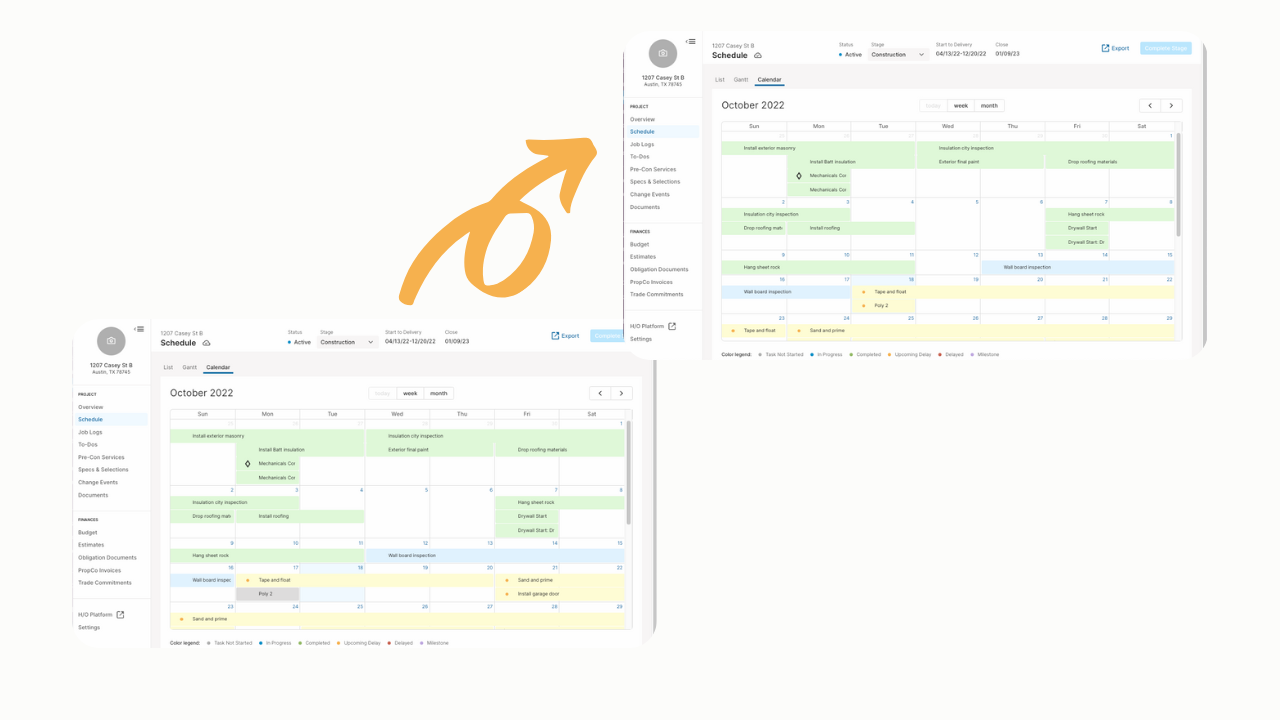The width and height of the screenshot is (1280, 720).
Task: Open Specs & Selections in top-right window sidebar
Action: (x=655, y=182)
